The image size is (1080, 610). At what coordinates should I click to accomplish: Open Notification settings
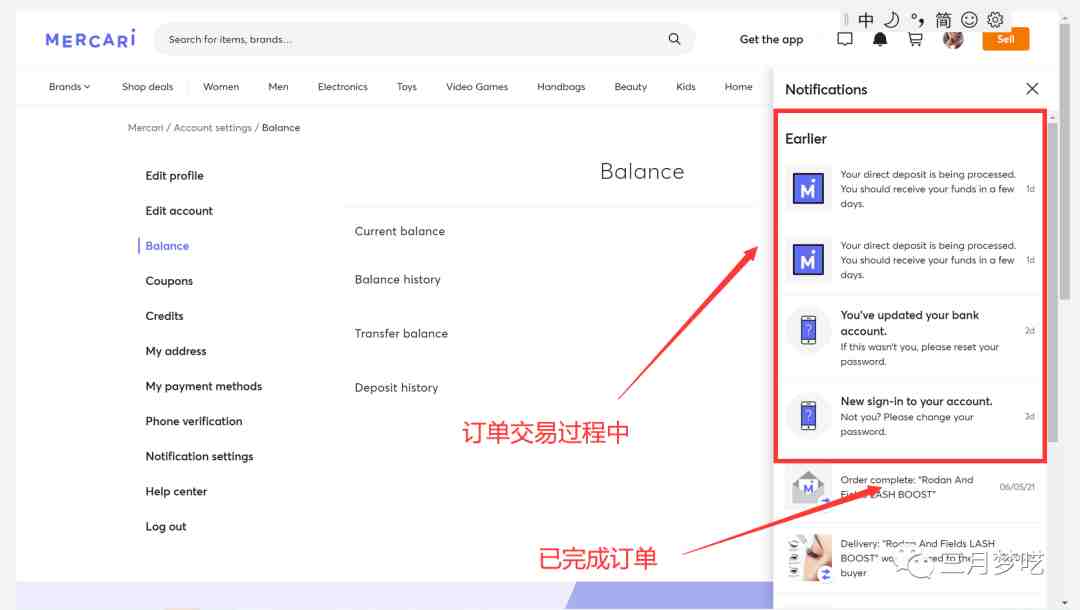tap(199, 456)
